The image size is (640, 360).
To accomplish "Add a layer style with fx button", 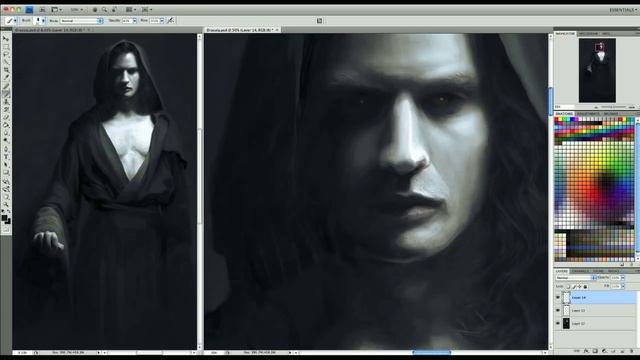I will (x=586, y=351).
